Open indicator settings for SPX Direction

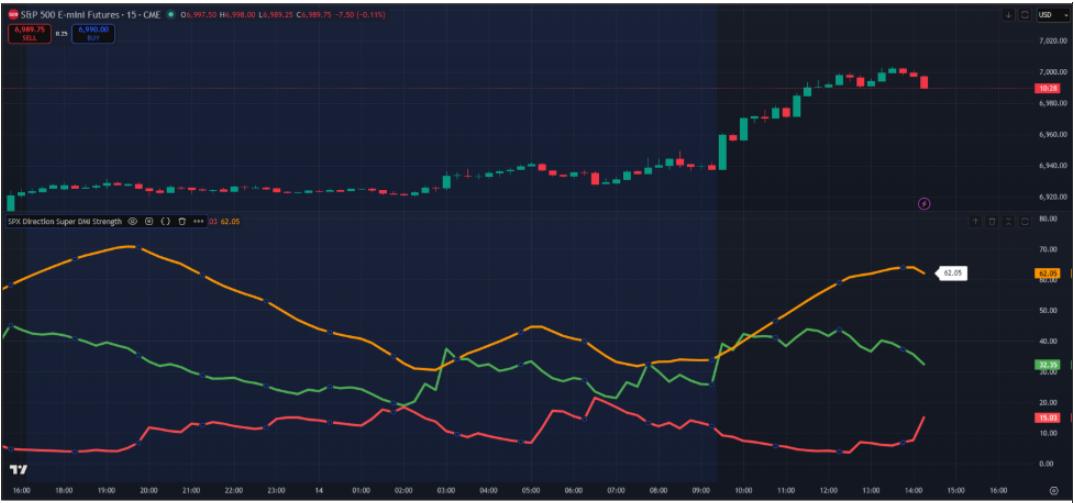tap(149, 222)
